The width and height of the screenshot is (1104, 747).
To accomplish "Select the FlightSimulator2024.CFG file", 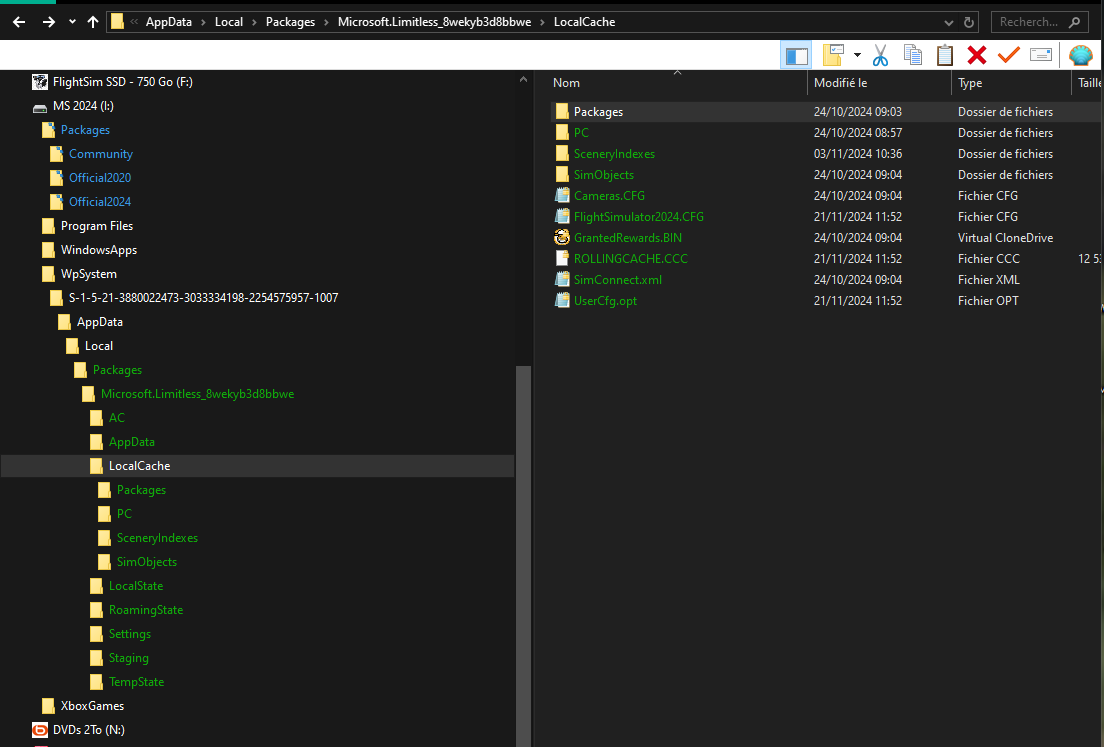I will (x=639, y=217).
